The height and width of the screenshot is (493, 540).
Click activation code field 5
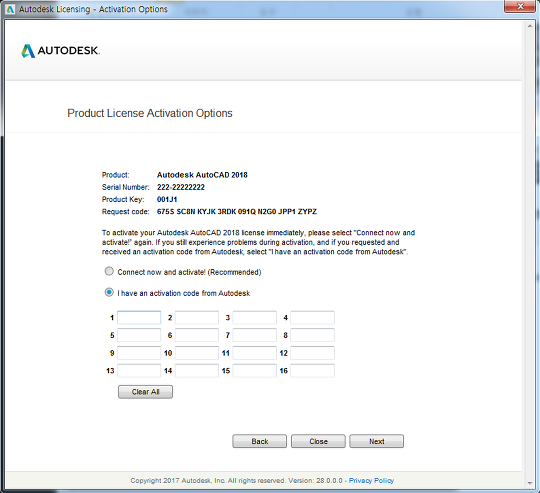pyautogui.click(x=139, y=335)
